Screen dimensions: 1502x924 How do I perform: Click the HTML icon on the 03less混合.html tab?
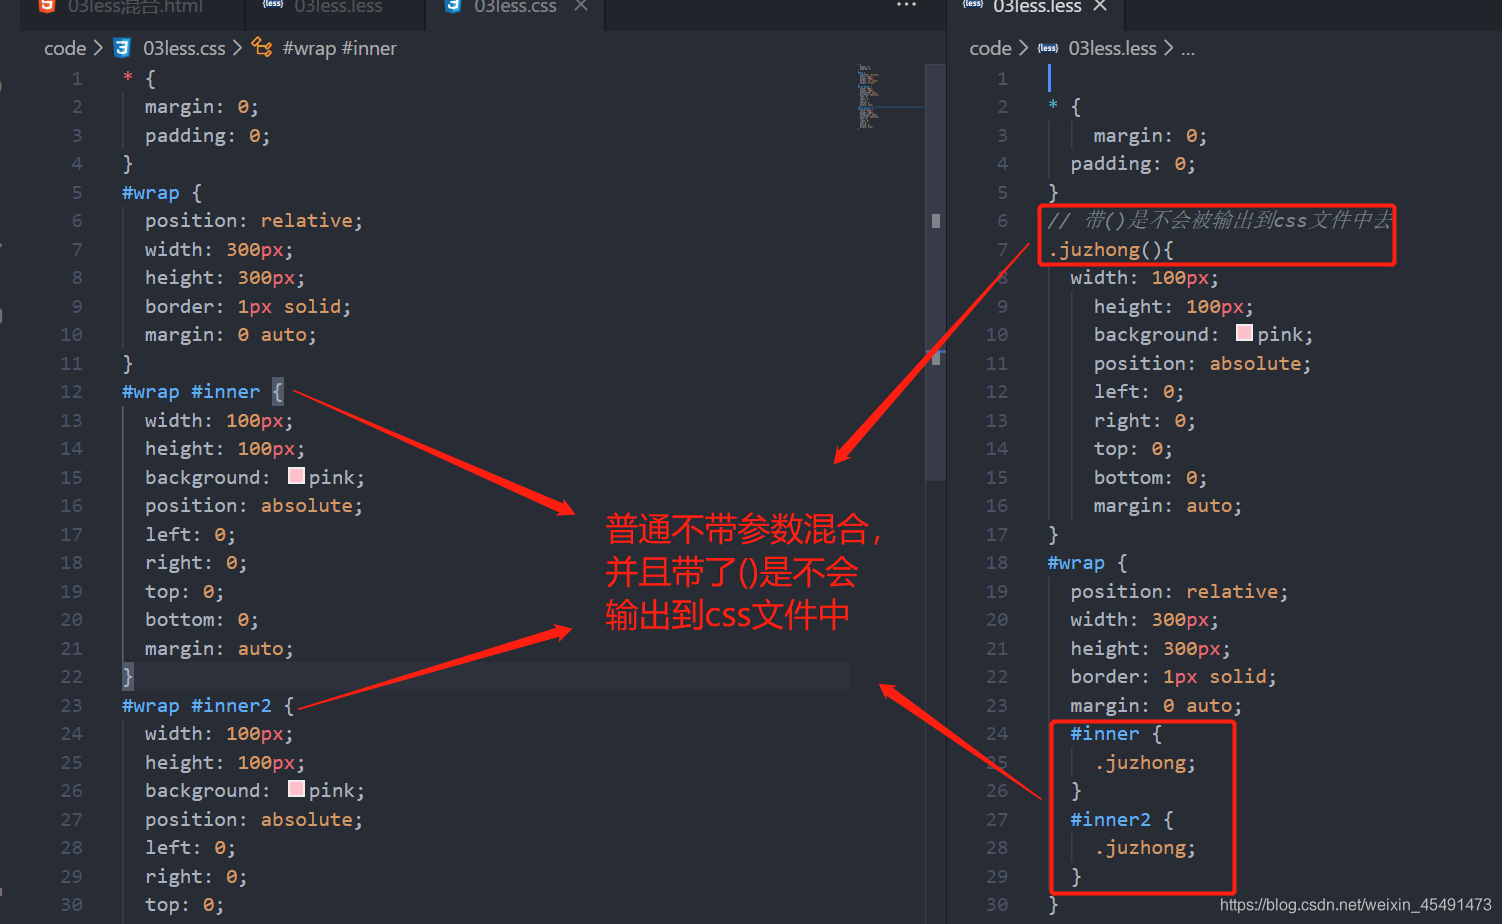click(43, 7)
